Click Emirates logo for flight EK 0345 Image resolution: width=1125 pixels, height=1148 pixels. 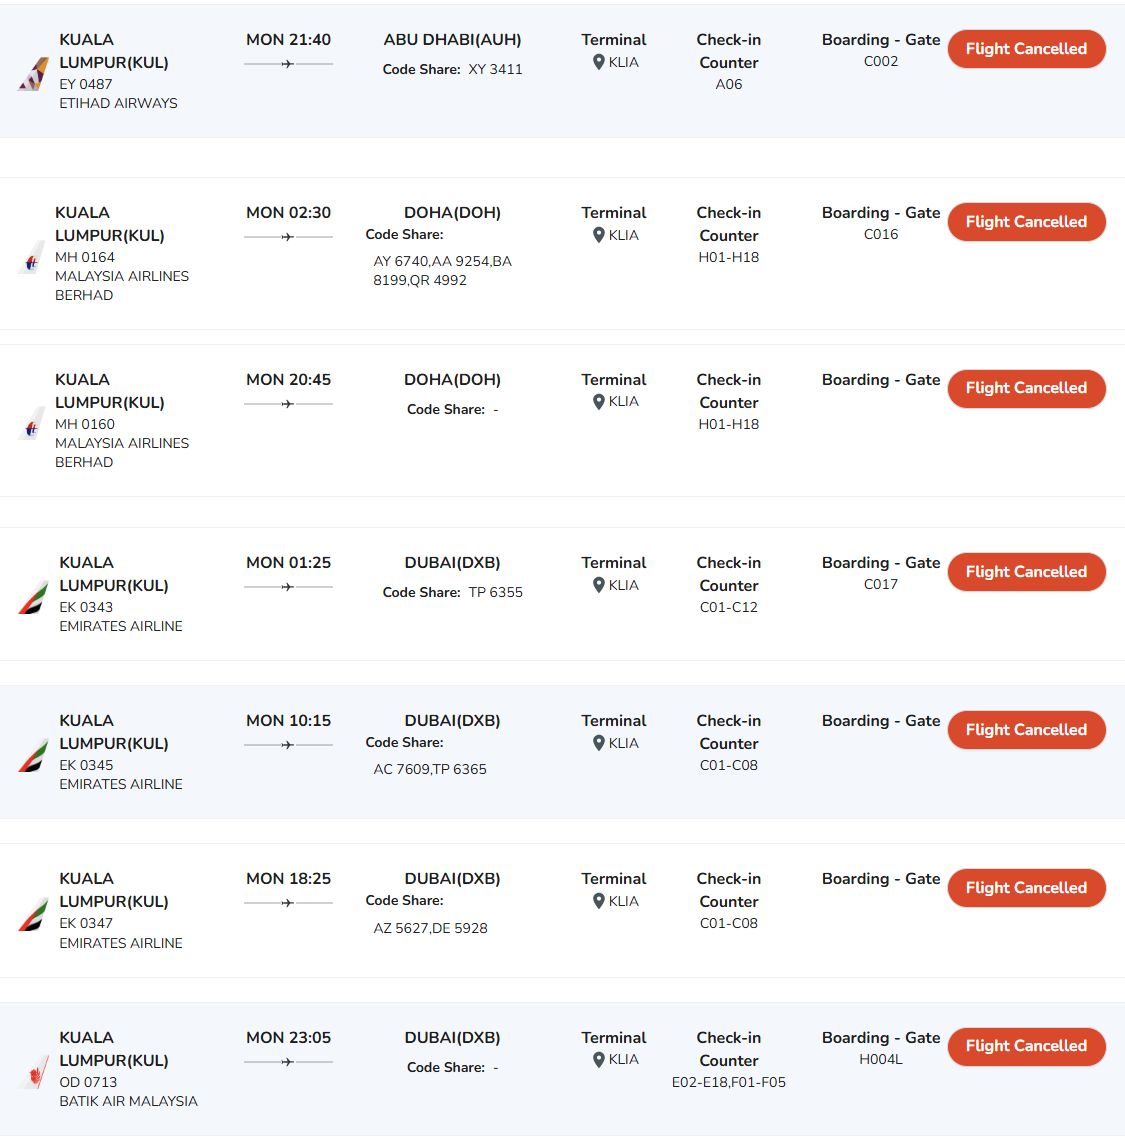tap(34, 755)
